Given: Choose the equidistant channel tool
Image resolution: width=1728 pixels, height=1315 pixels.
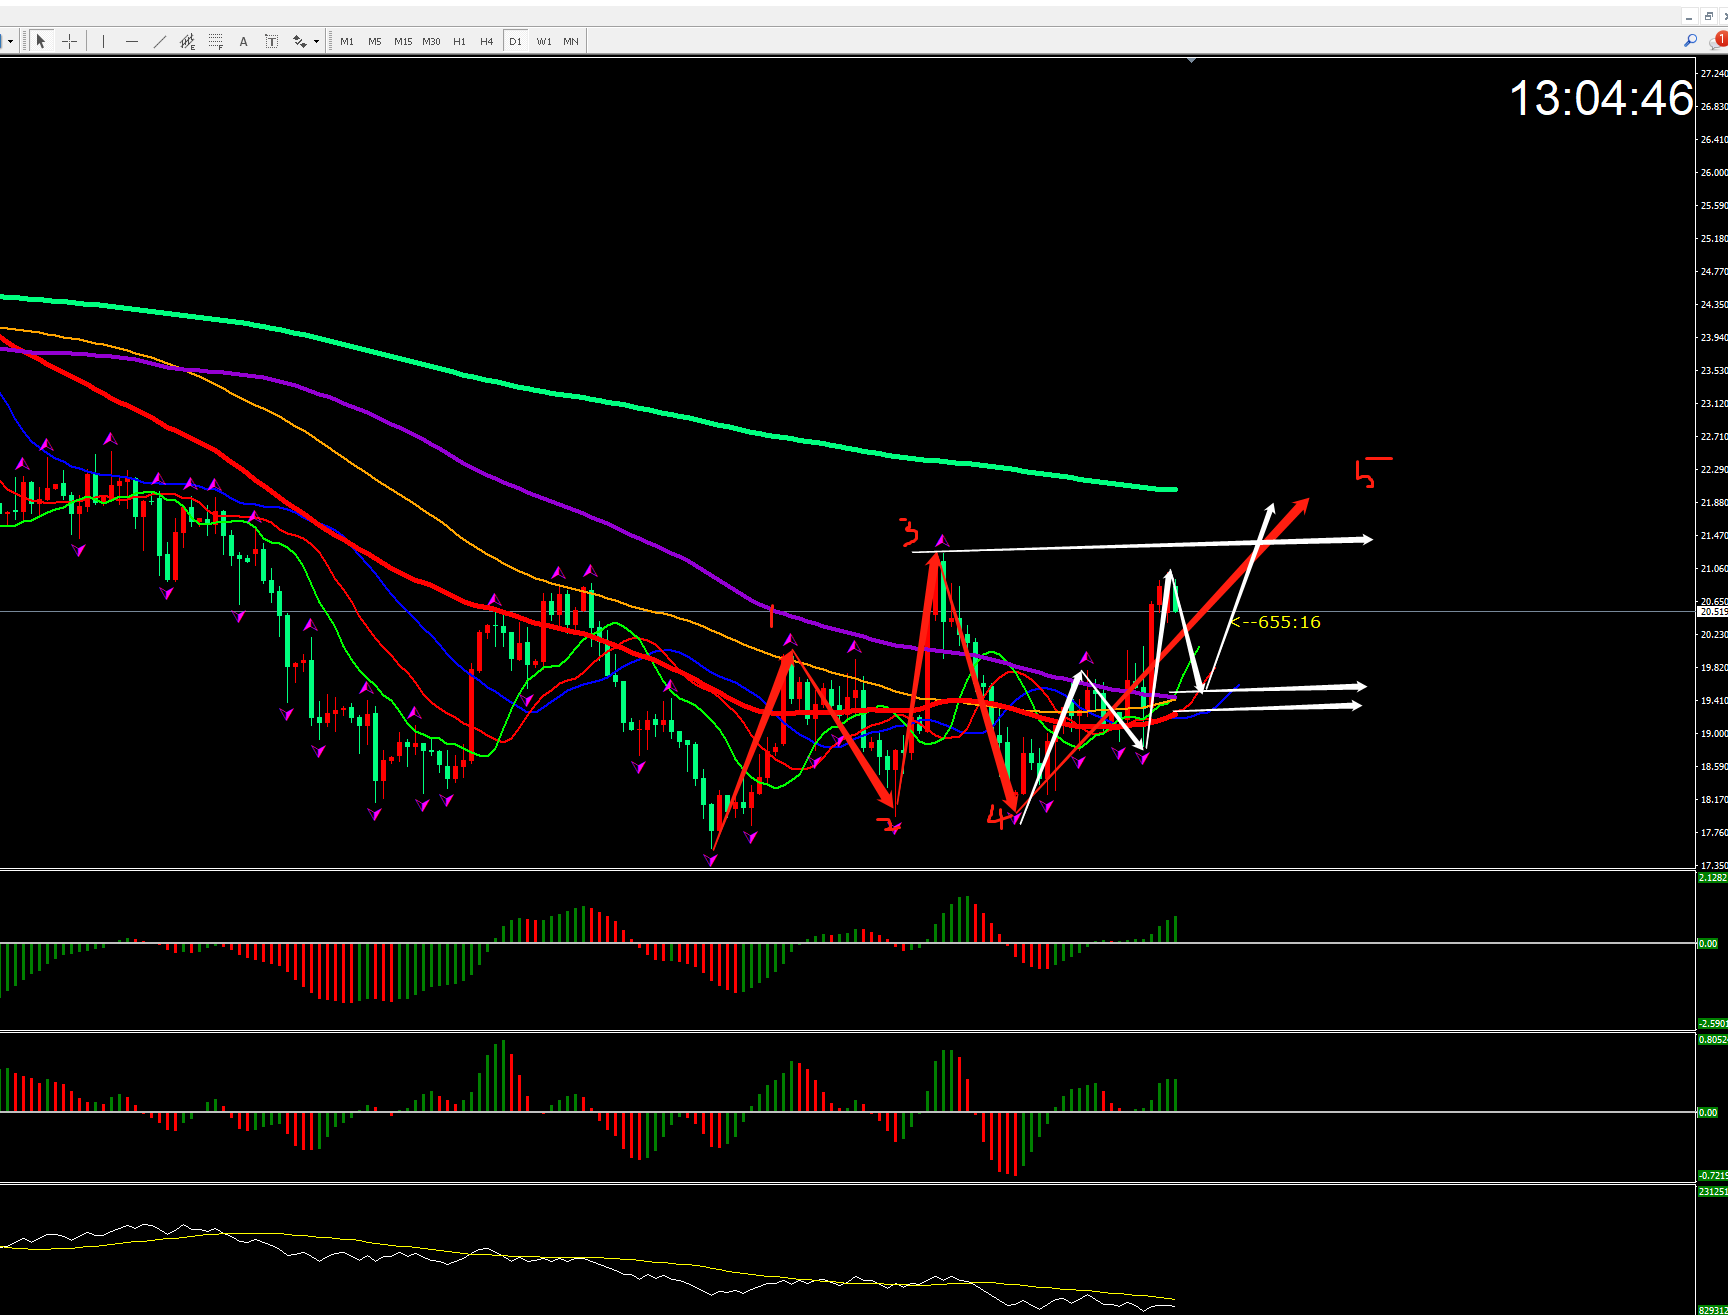Looking at the screenshot, I should coord(187,41).
